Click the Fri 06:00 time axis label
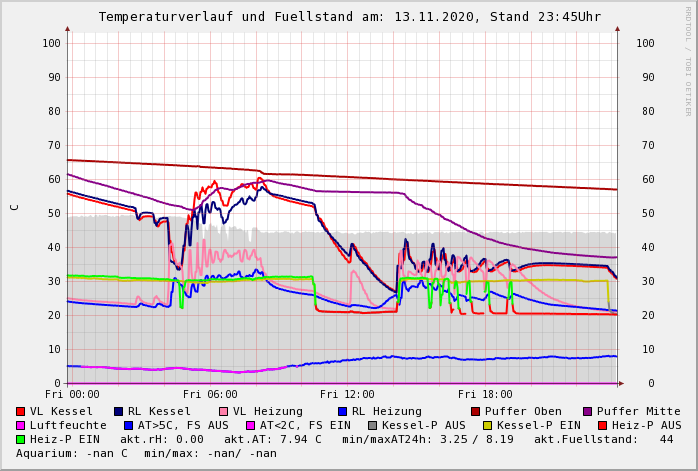This screenshot has height=471, width=698. point(210,394)
